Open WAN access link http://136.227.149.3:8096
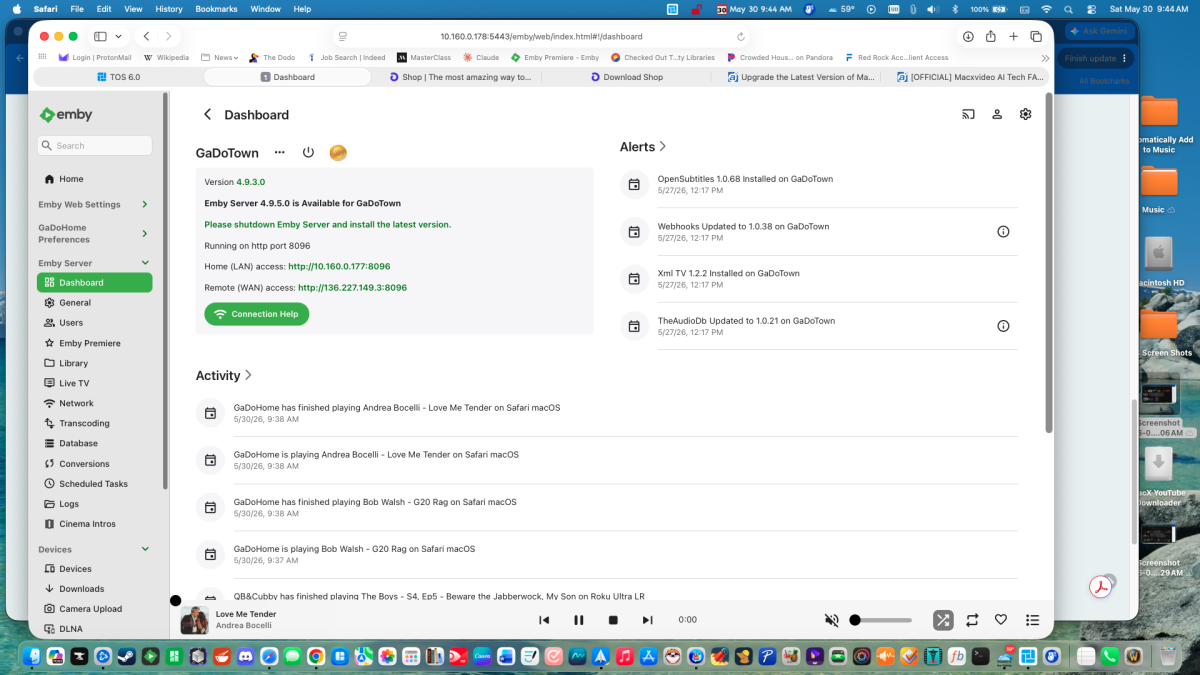Screen dimensions: 1200x675 coord(352,288)
